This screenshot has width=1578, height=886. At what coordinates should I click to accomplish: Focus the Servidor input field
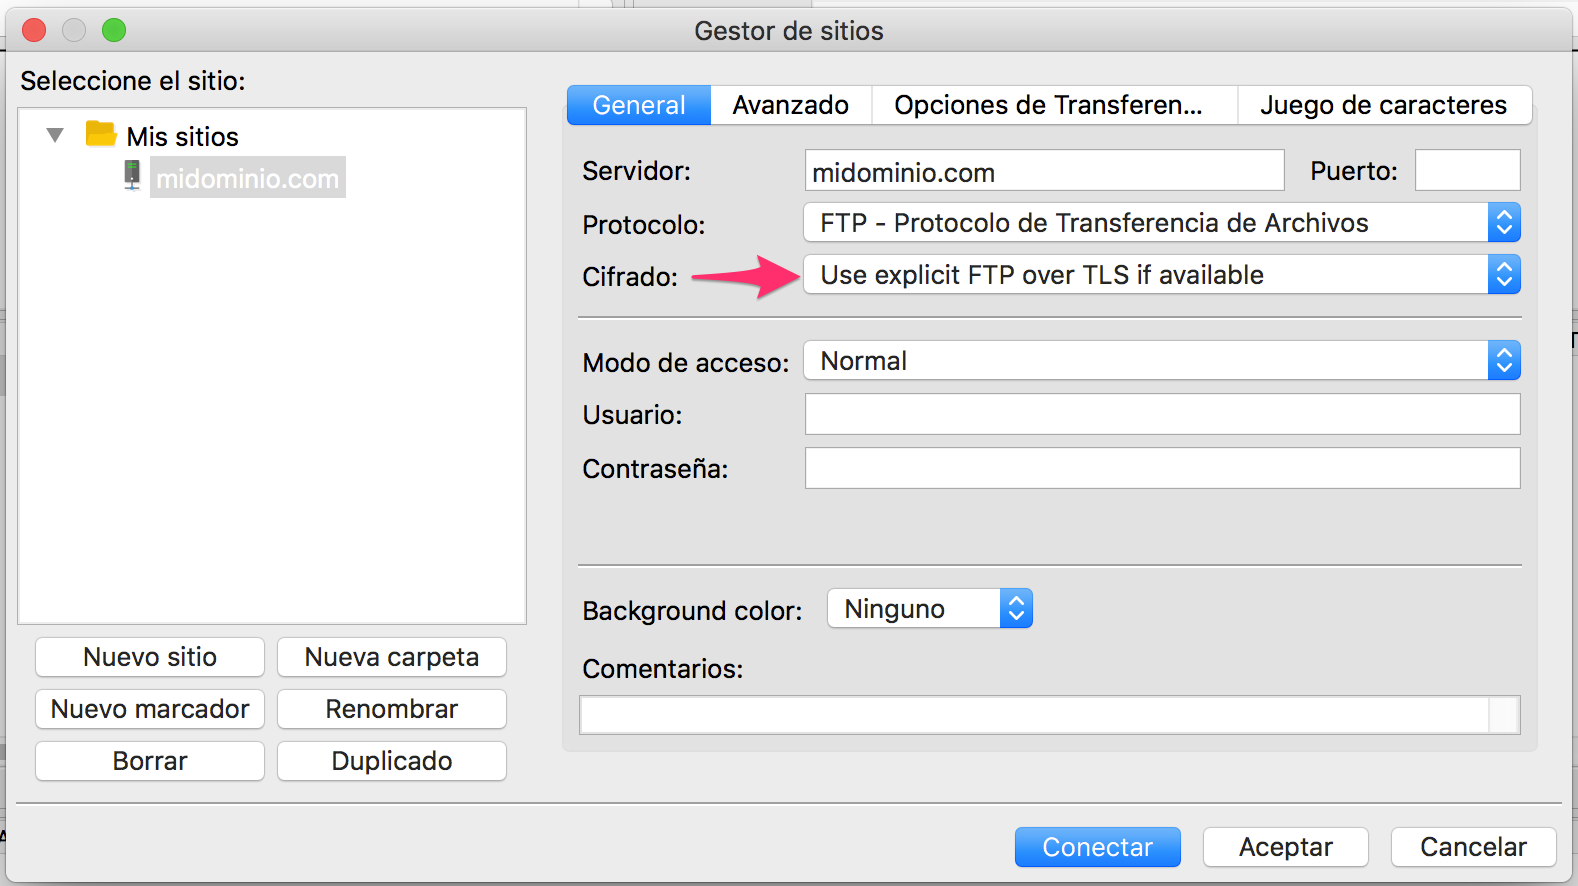click(x=1043, y=171)
